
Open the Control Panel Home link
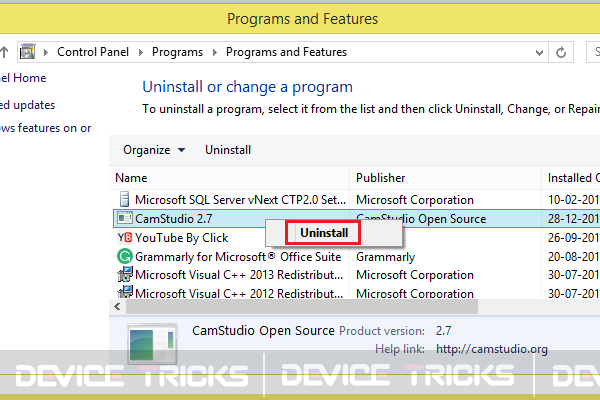click(x=23, y=78)
